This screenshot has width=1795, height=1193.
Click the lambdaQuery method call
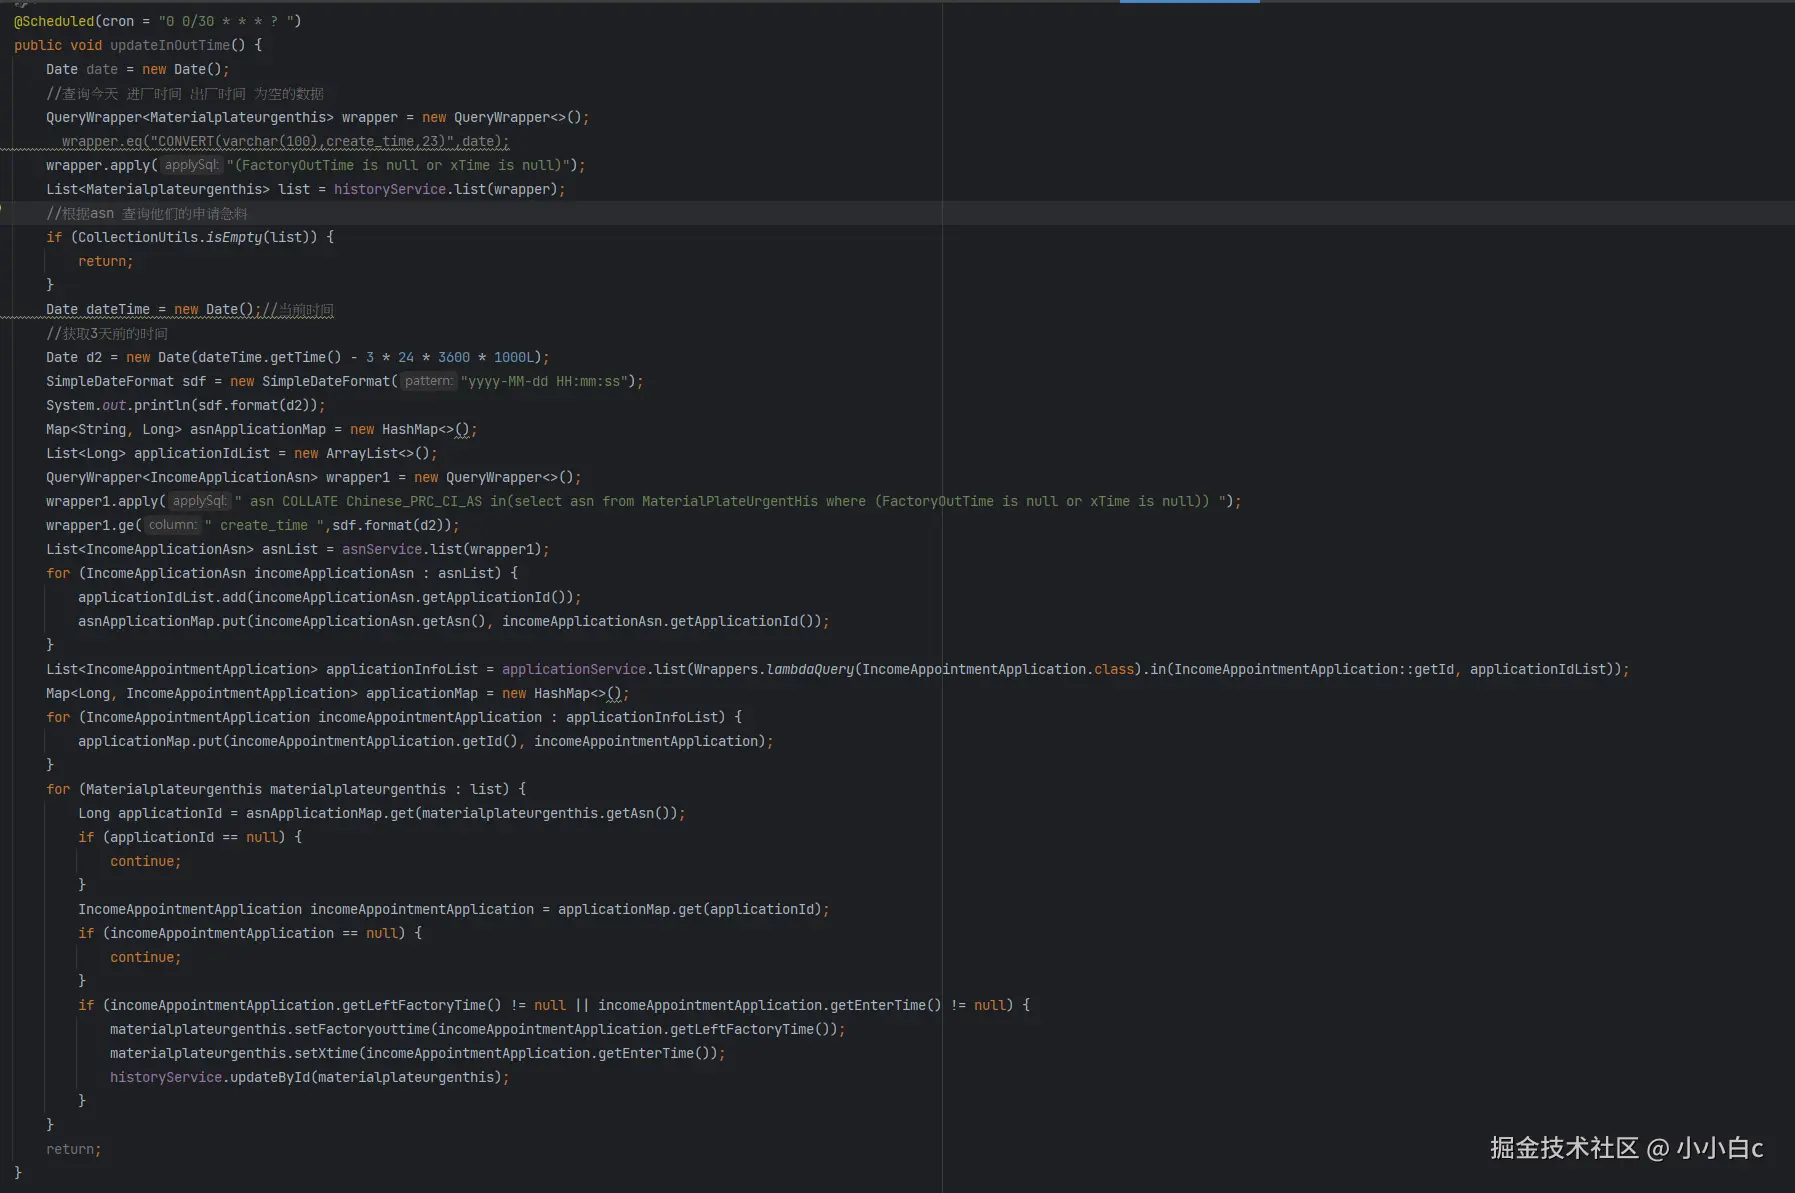click(809, 669)
